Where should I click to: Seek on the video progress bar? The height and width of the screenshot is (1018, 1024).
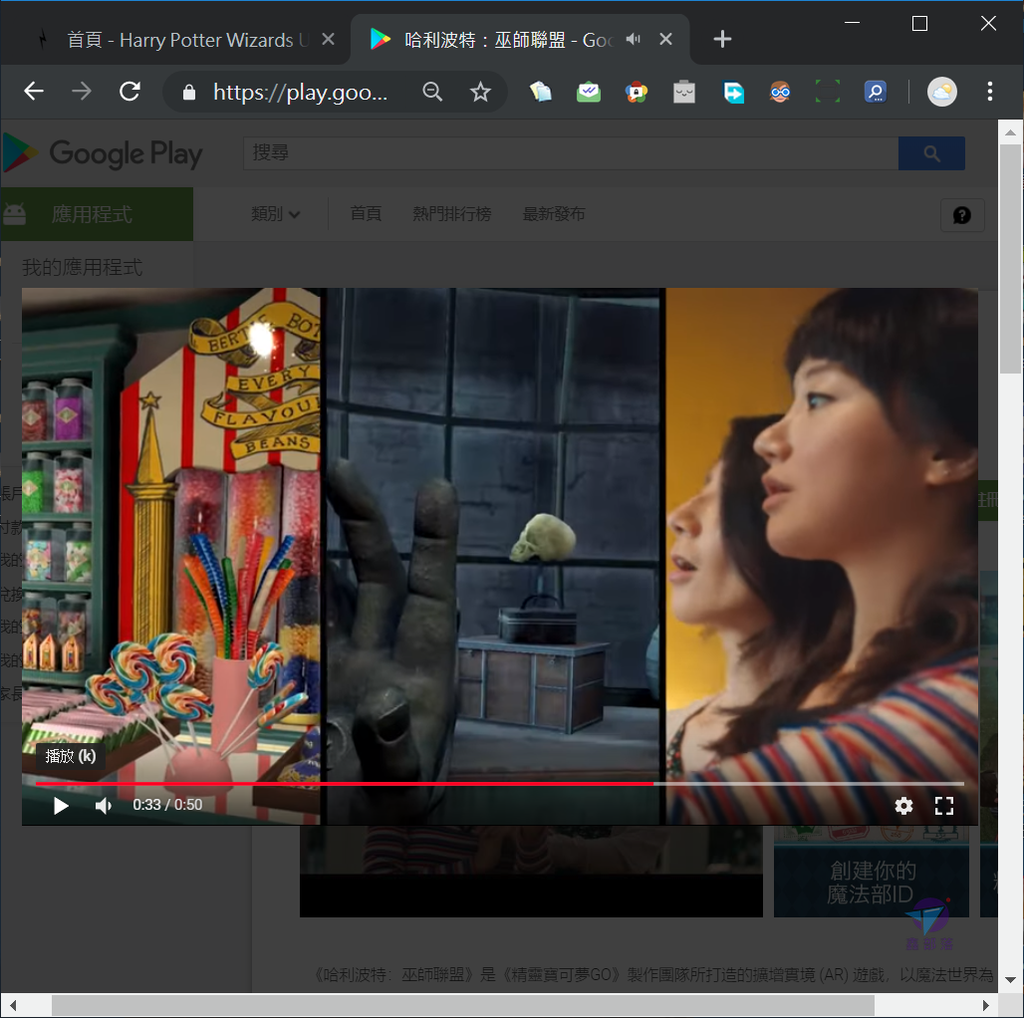[500, 783]
